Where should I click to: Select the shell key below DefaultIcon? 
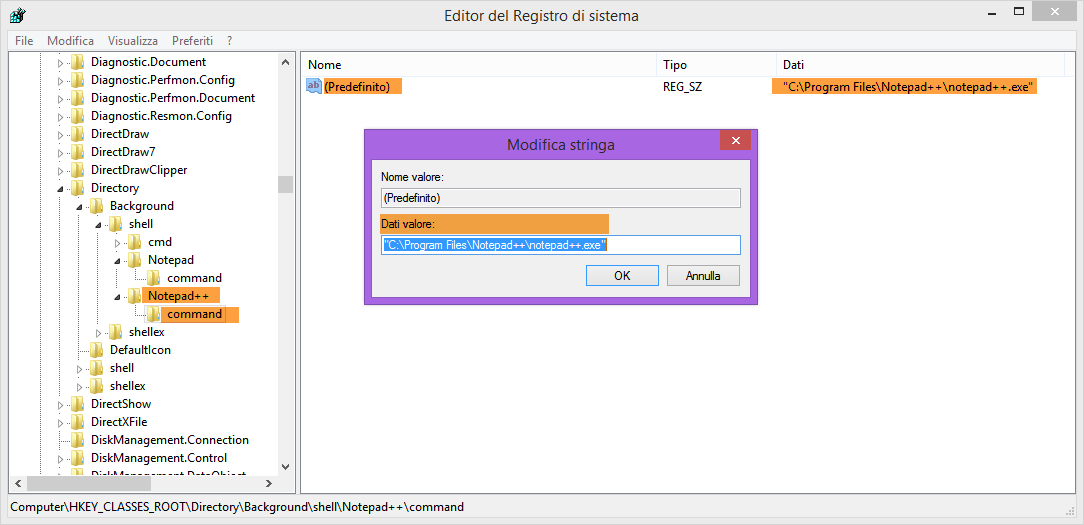pyautogui.click(x=122, y=368)
